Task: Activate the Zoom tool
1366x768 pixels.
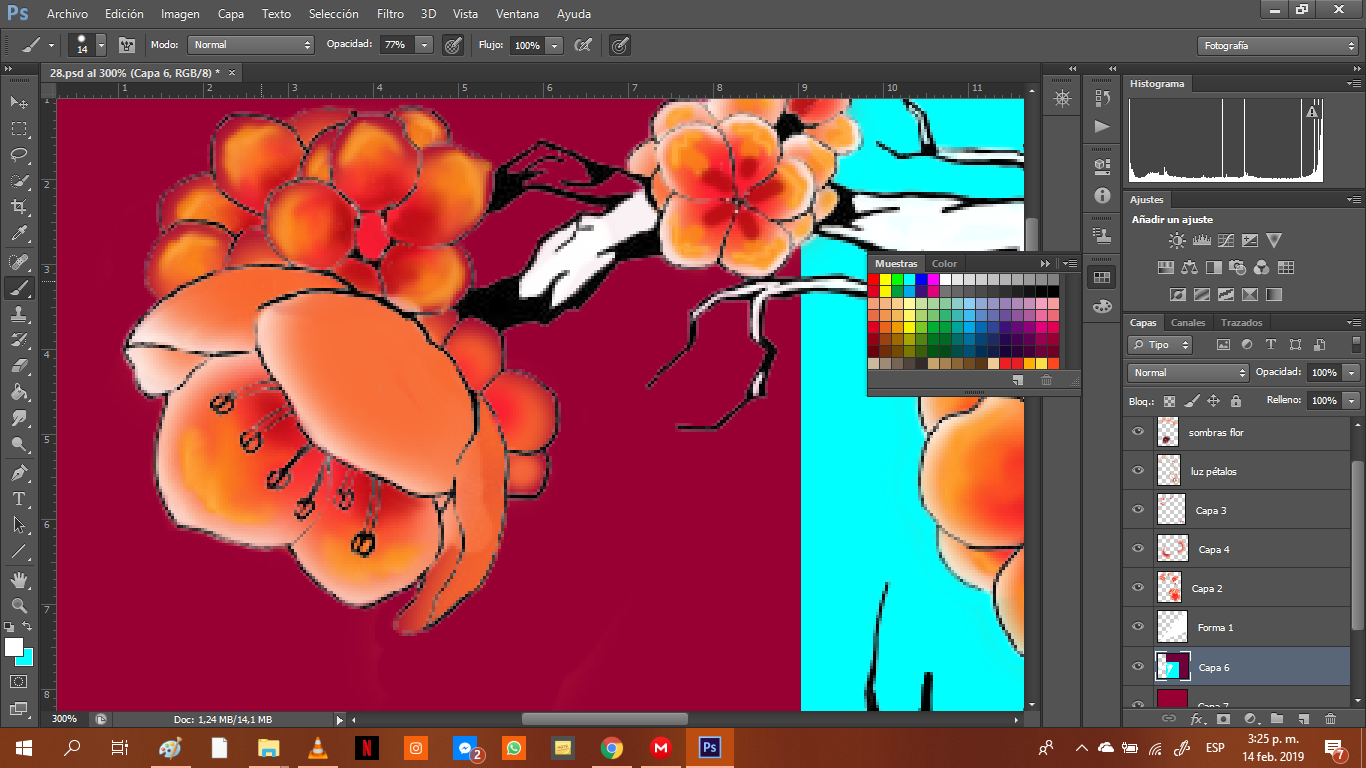Action: pyautogui.click(x=19, y=605)
